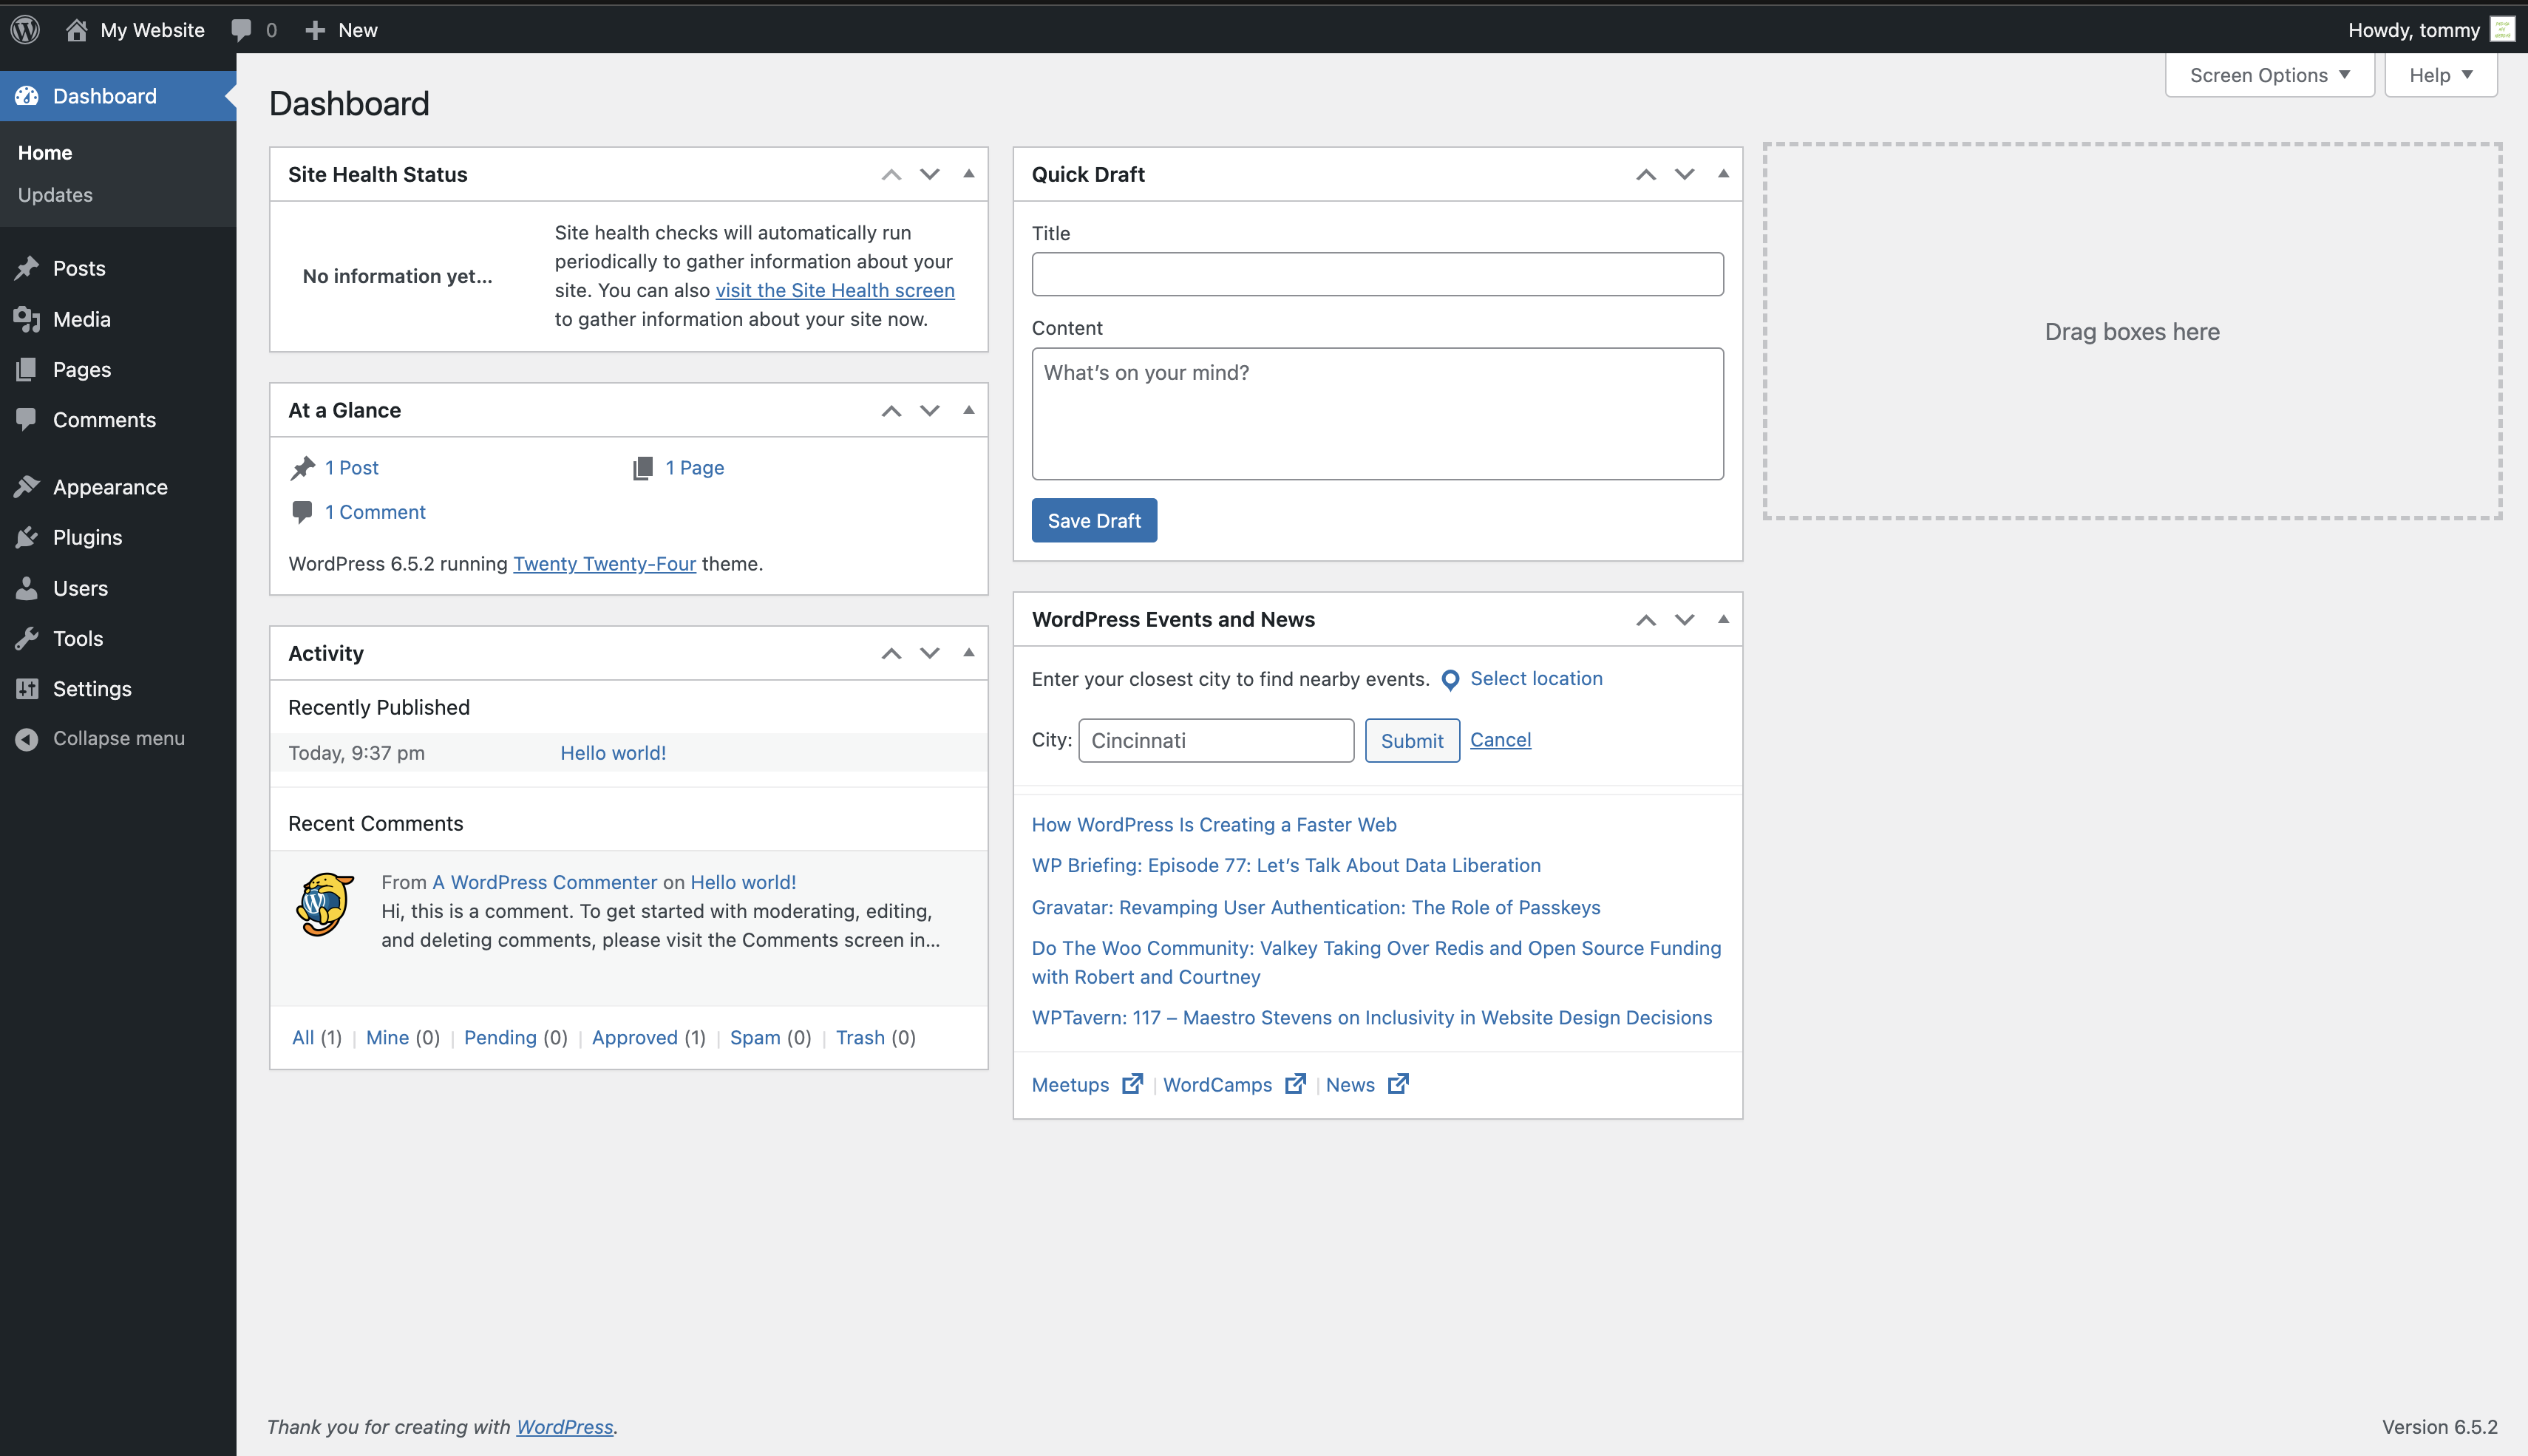Screen dimensions: 2528x1456
Task: Toggle the Activity panel
Action: pos(968,653)
